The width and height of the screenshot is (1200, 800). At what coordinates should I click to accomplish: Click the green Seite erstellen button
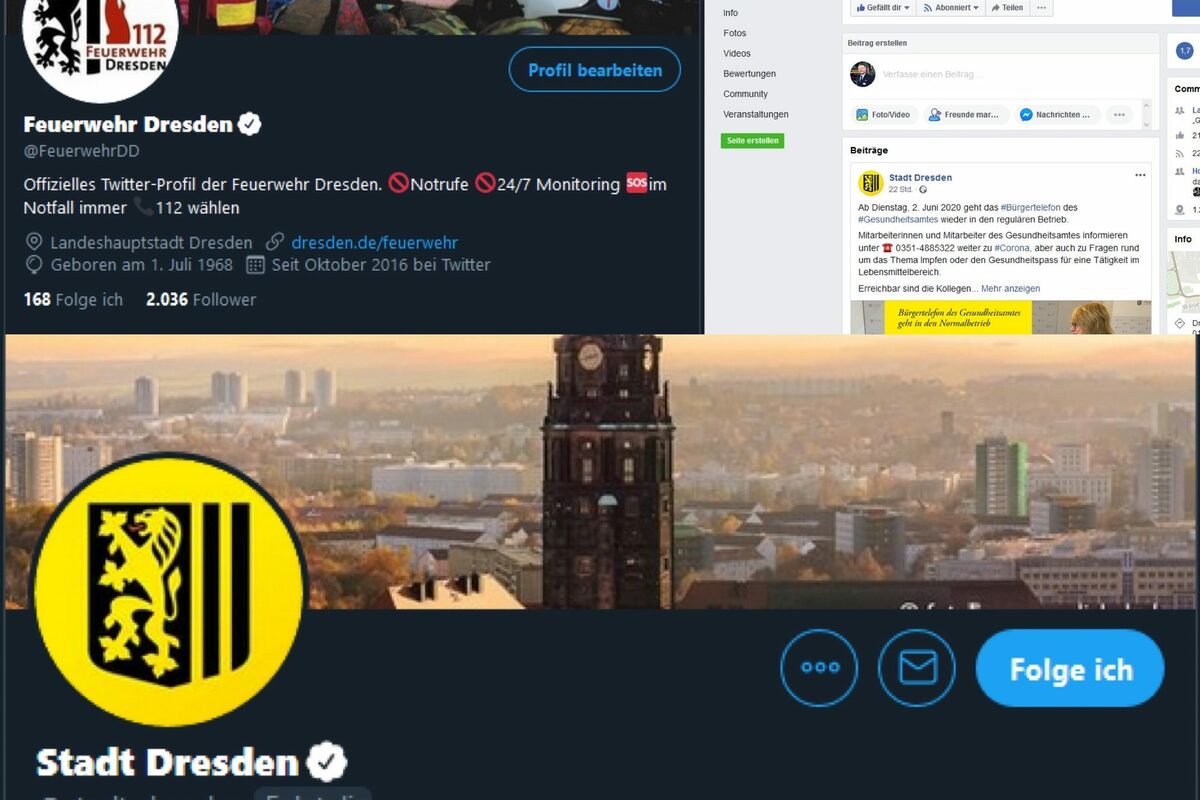point(753,141)
